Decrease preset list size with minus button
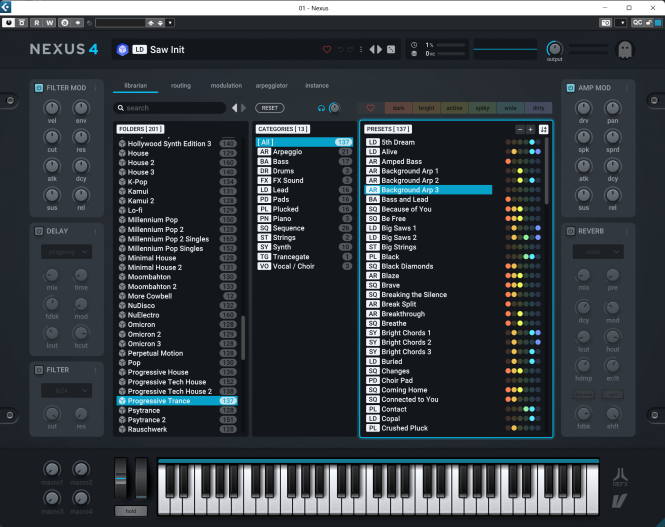This screenshot has width=665, height=527. click(x=520, y=129)
